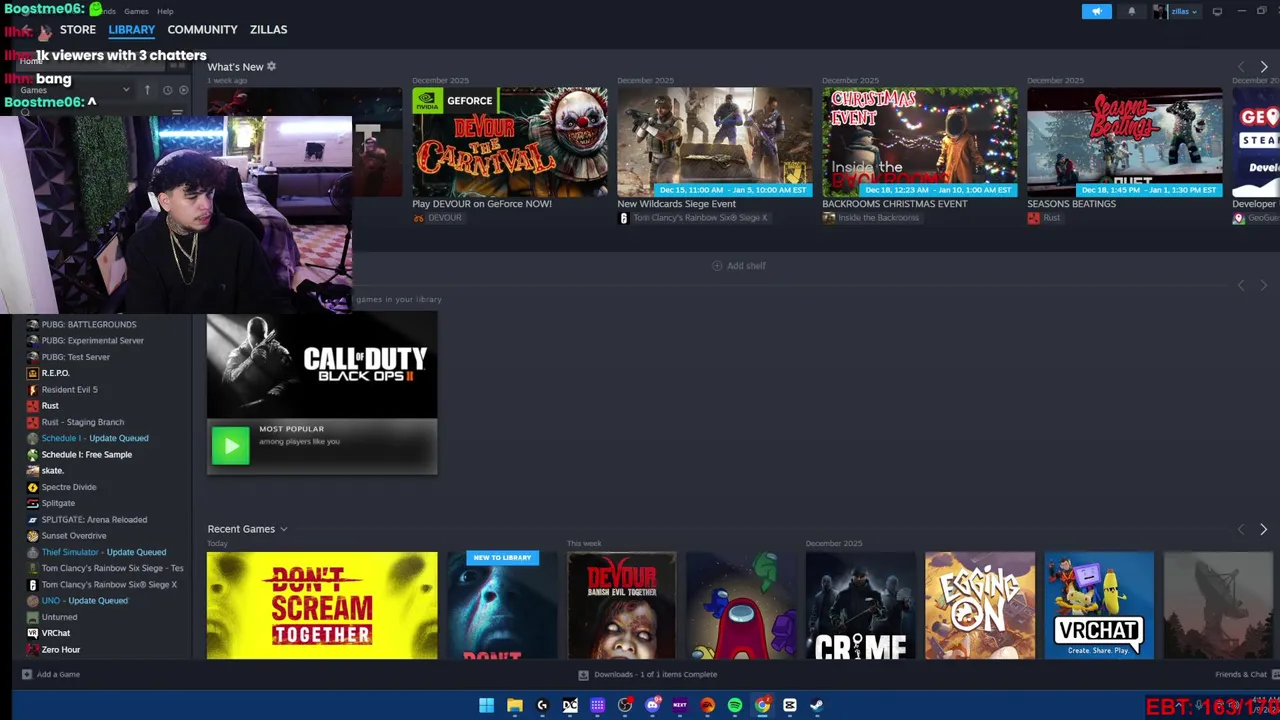Open CapCut from the taskbar

[789, 705]
